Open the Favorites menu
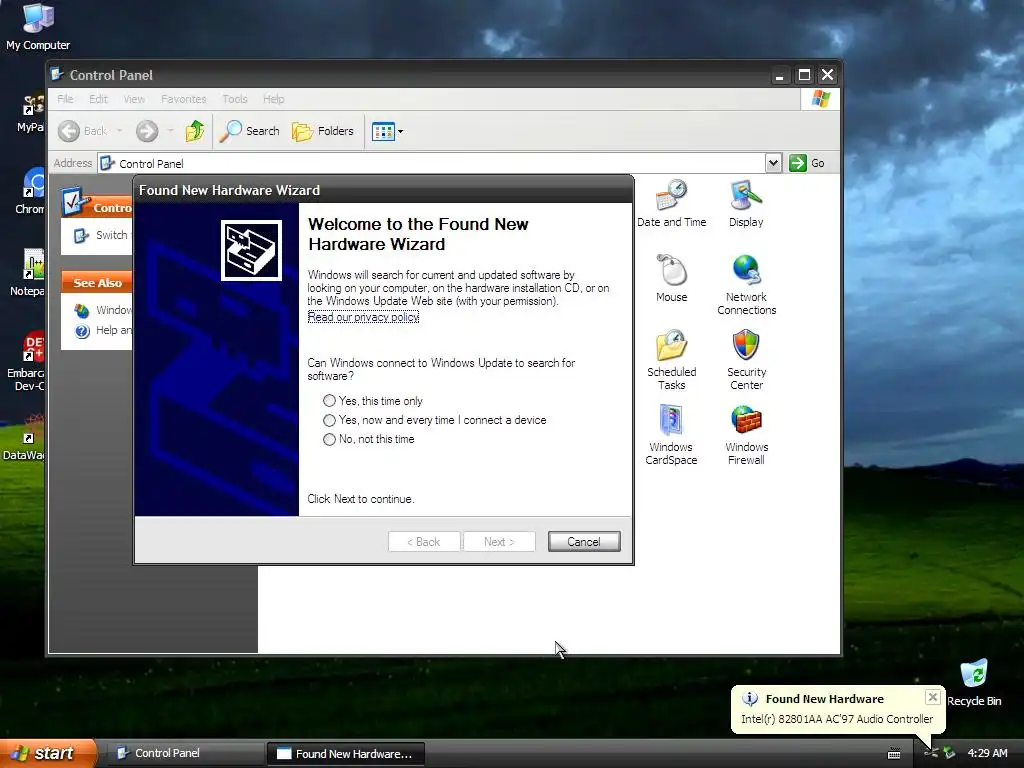Image resolution: width=1024 pixels, height=768 pixels. tap(184, 99)
